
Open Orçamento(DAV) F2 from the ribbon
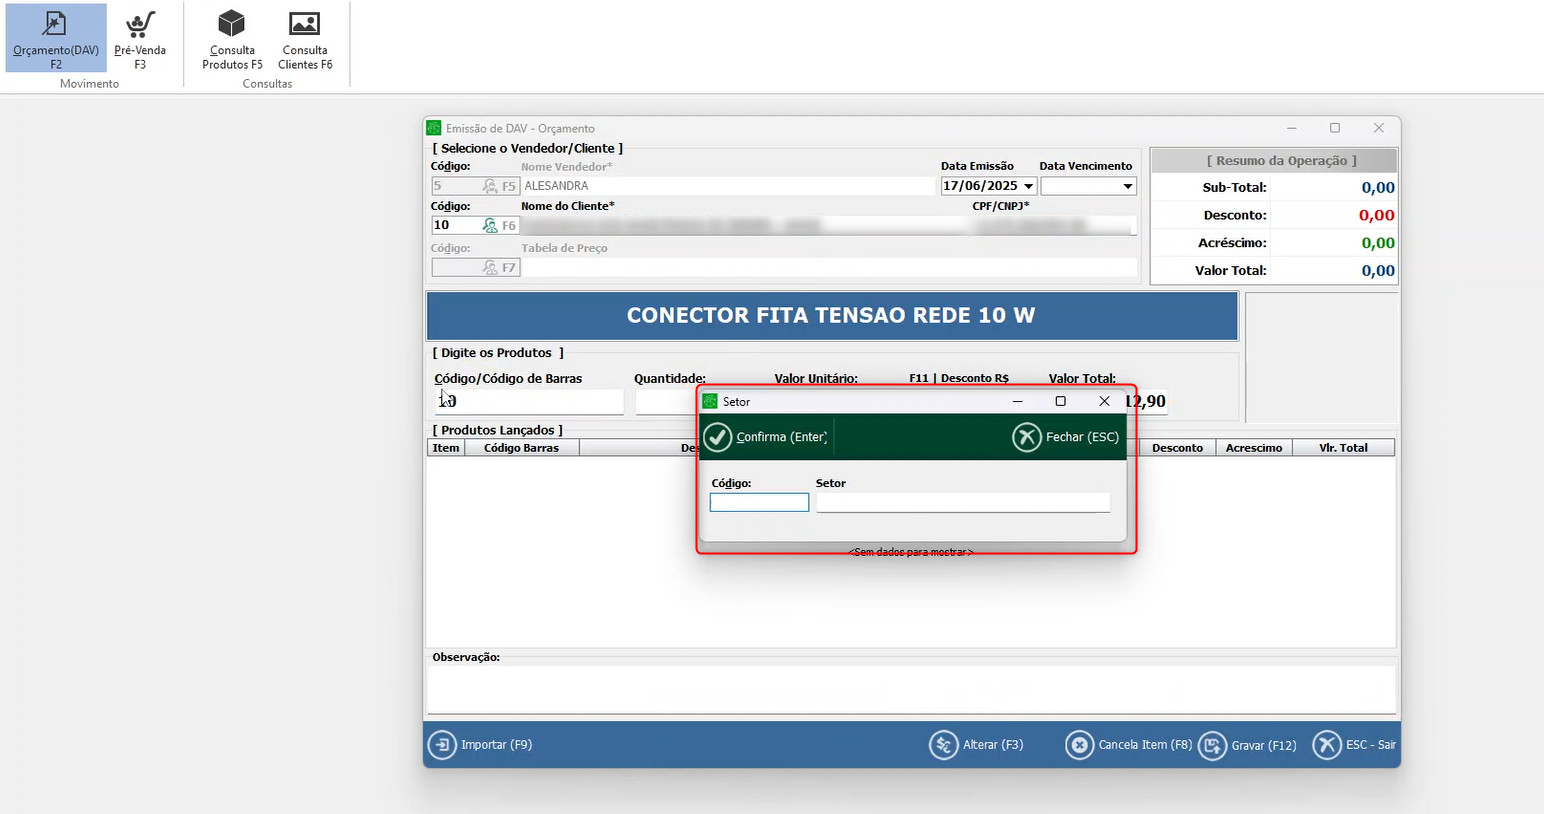click(x=56, y=39)
